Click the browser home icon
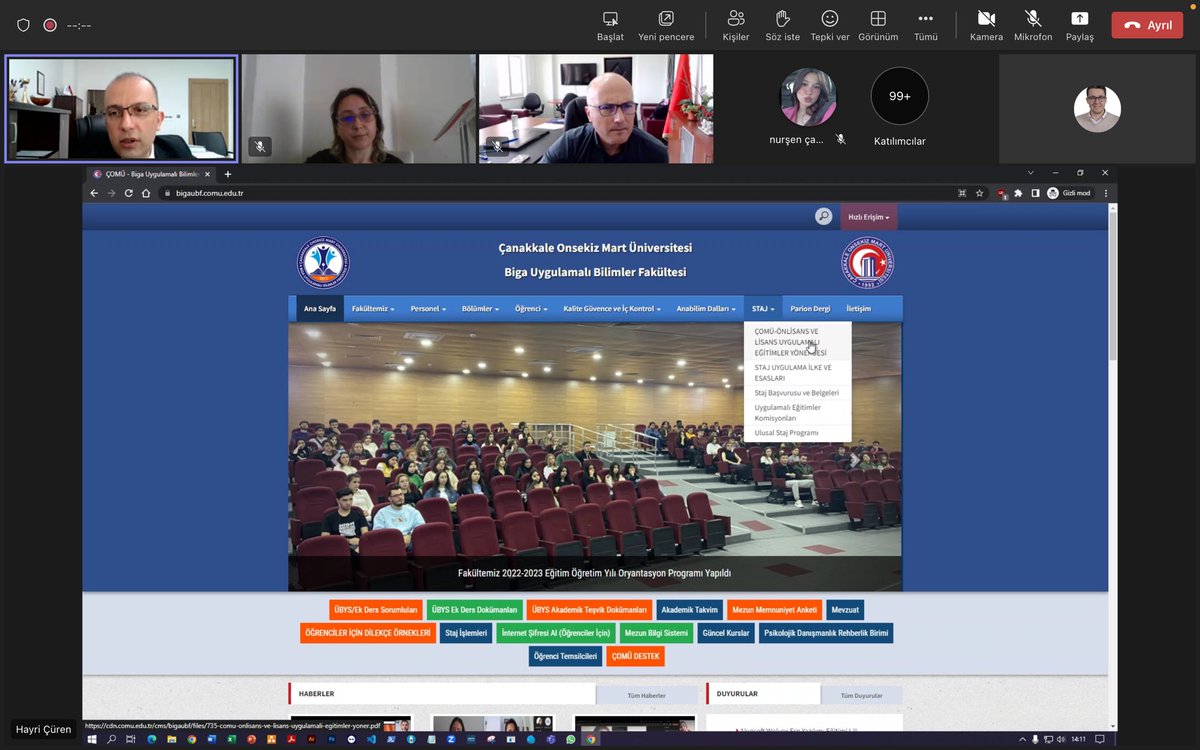This screenshot has width=1200, height=750. (145, 193)
